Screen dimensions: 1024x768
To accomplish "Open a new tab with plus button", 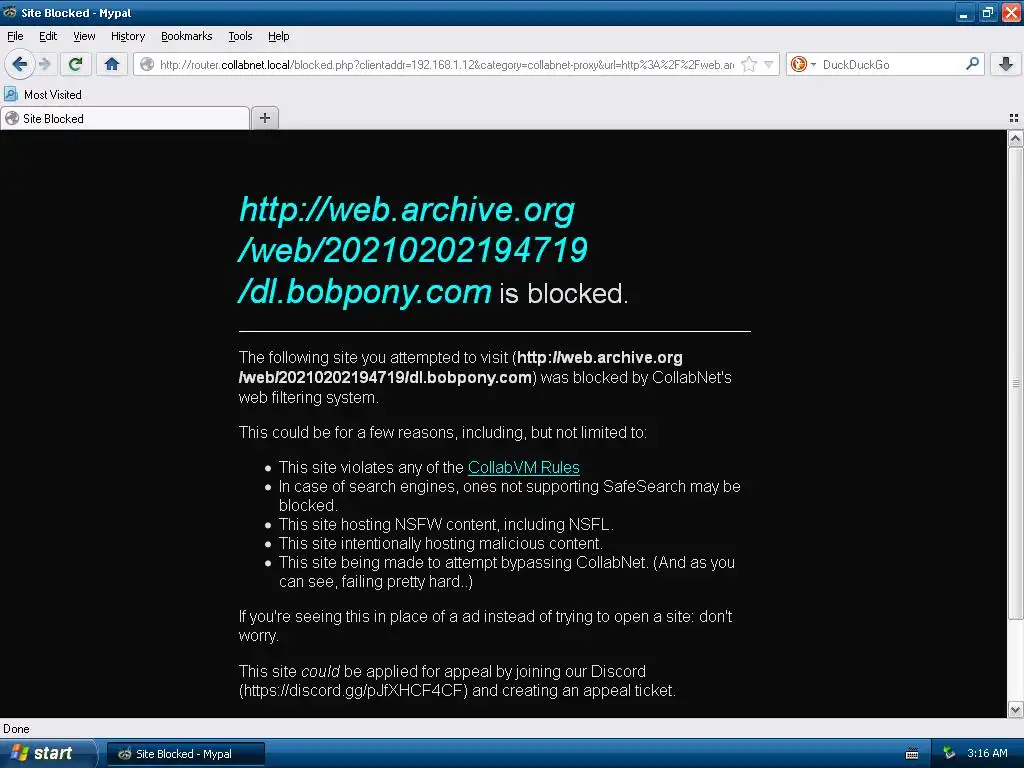I will point(264,118).
